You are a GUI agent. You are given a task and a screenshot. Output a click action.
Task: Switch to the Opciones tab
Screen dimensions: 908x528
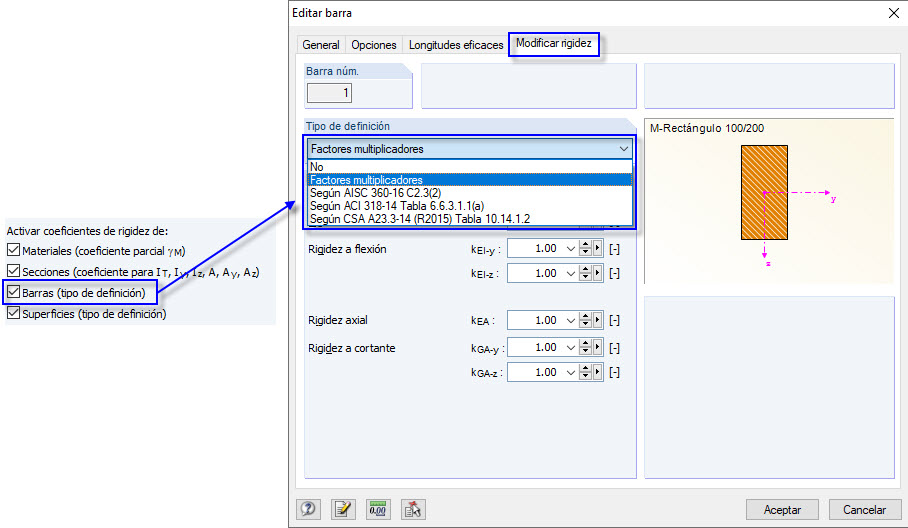pos(374,45)
